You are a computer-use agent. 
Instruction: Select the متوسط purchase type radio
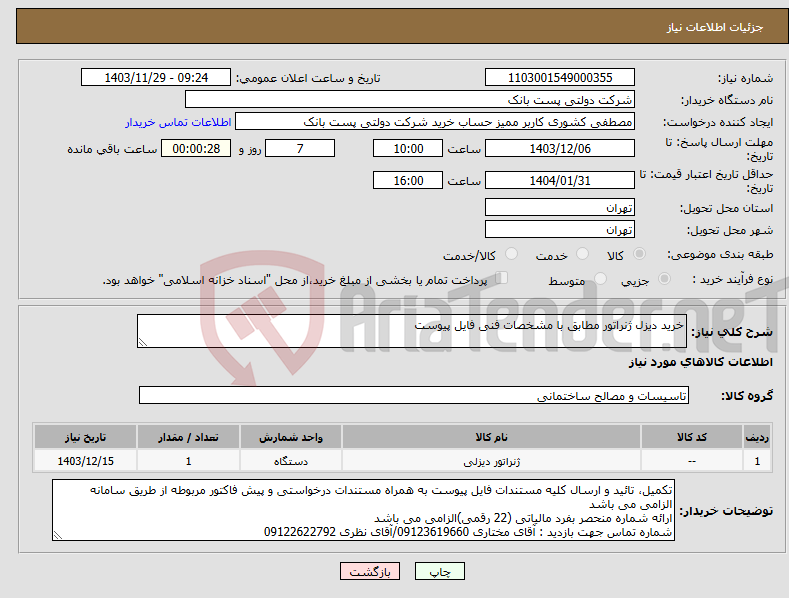[600, 278]
